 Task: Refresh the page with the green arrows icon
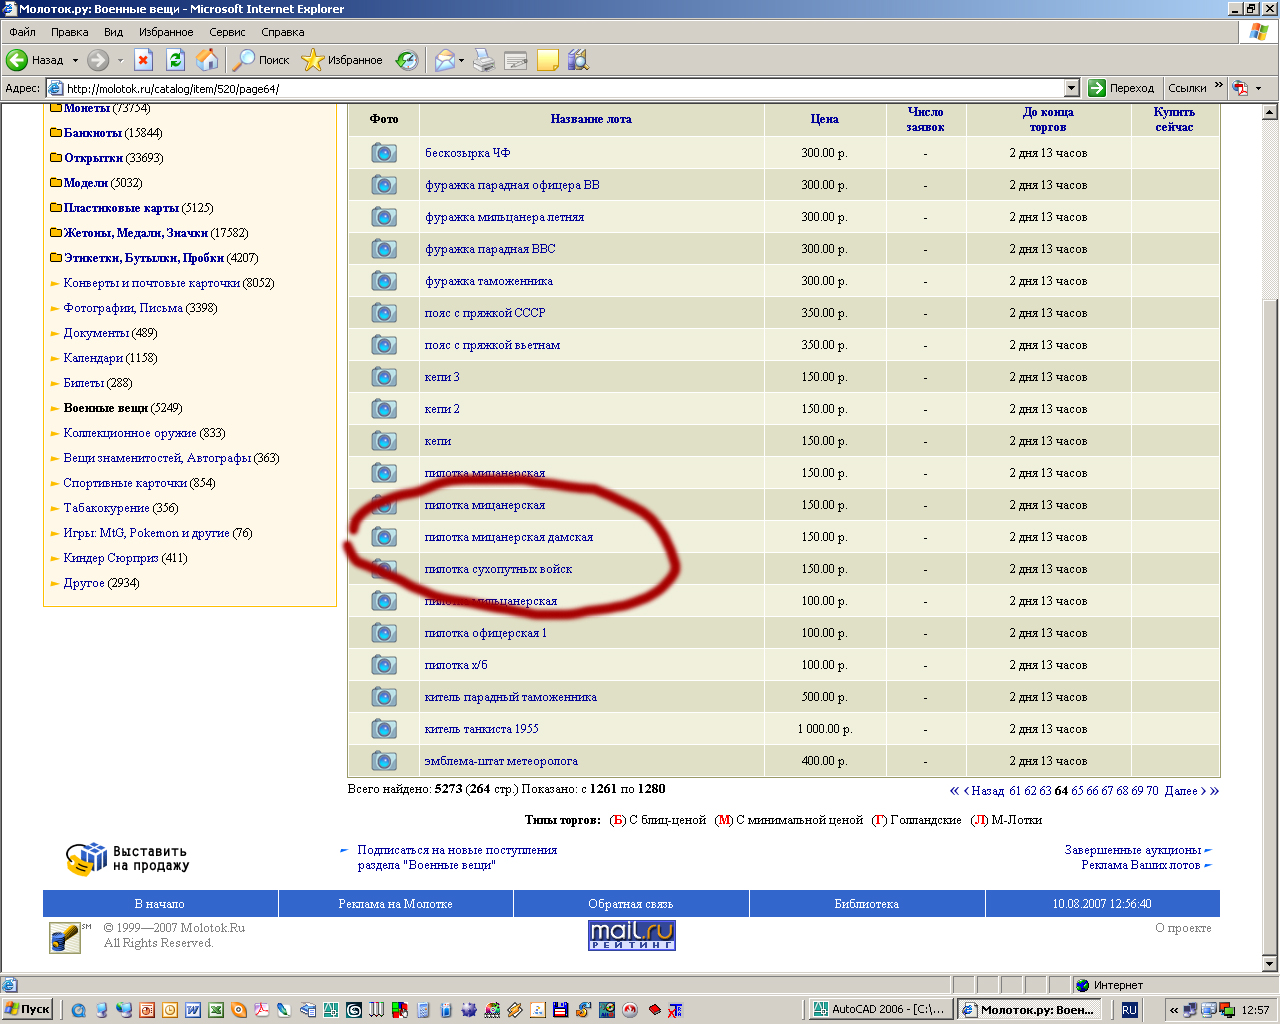(176, 60)
